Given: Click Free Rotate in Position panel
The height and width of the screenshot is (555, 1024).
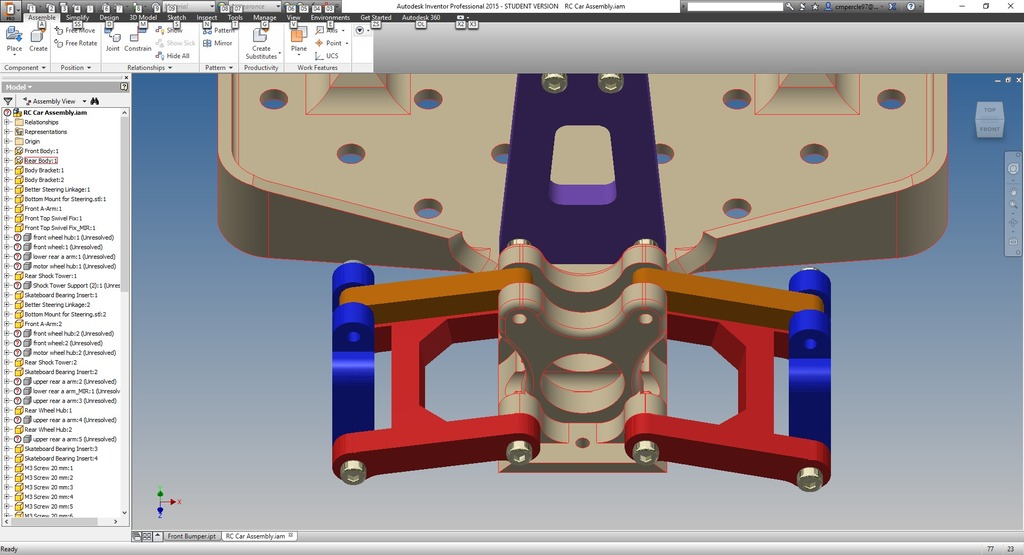Looking at the screenshot, I should [81, 43].
